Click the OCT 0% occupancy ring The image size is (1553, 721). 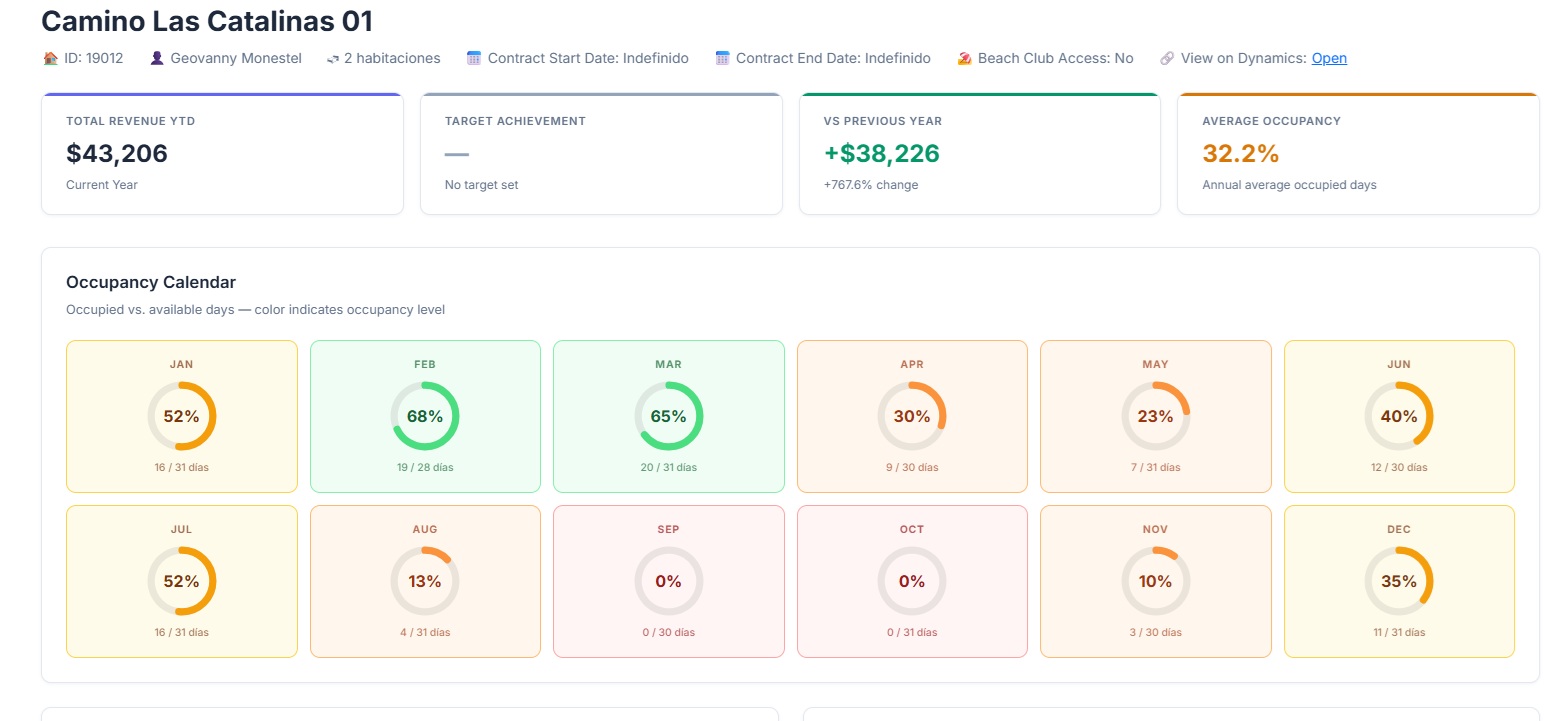point(912,581)
